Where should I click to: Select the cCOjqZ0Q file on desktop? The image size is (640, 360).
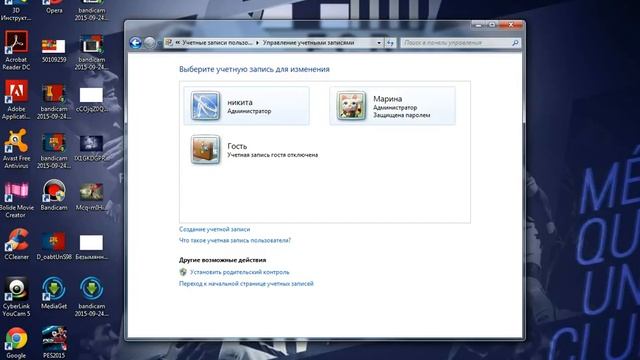pyautogui.click(x=91, y=99)
